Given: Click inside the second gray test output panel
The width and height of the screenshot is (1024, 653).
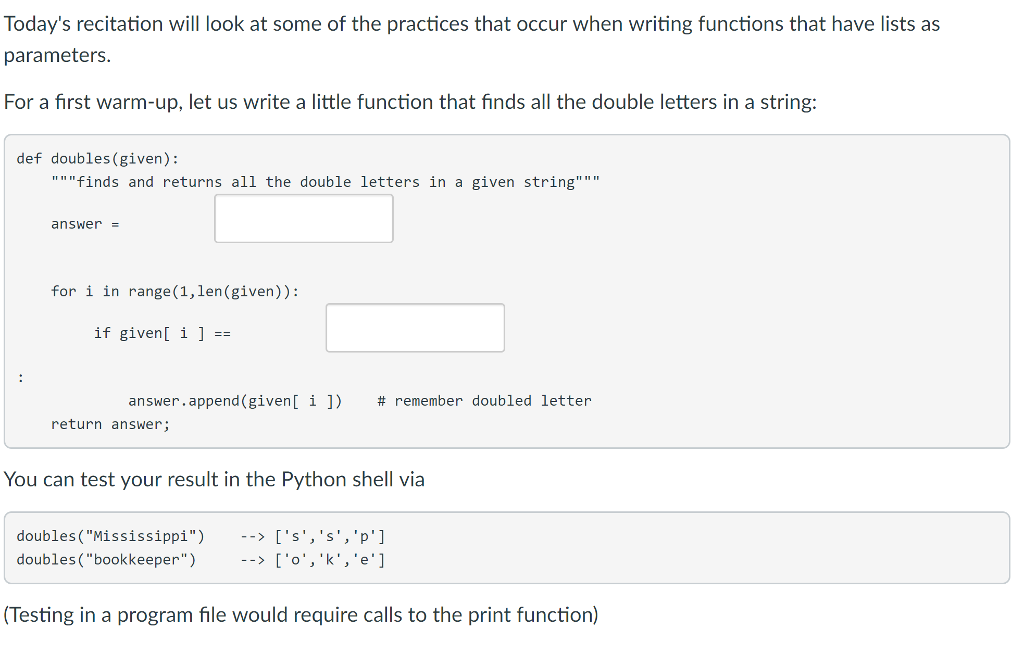Looking at the screenshot, I should click(700, 547).
